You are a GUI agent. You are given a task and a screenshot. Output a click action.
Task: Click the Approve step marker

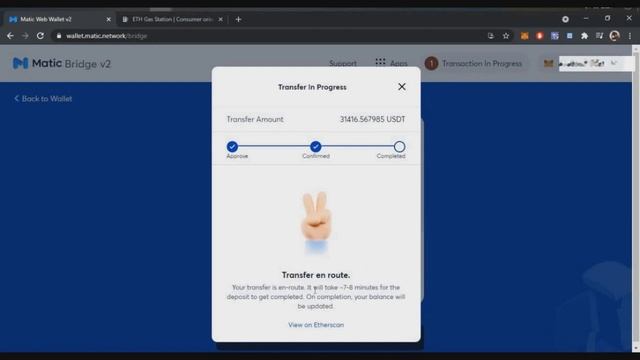(x=232, y=147)
